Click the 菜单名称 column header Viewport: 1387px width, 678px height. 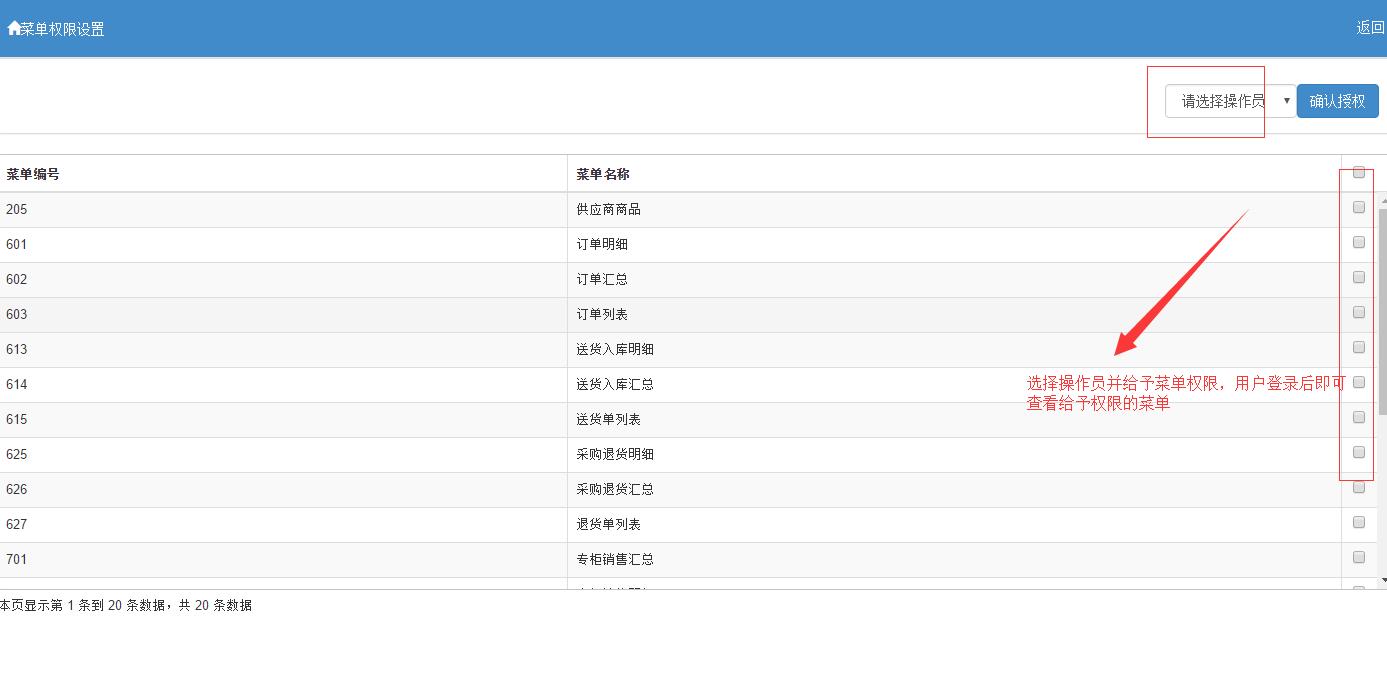pyautogui.click(x=603, y=174)
